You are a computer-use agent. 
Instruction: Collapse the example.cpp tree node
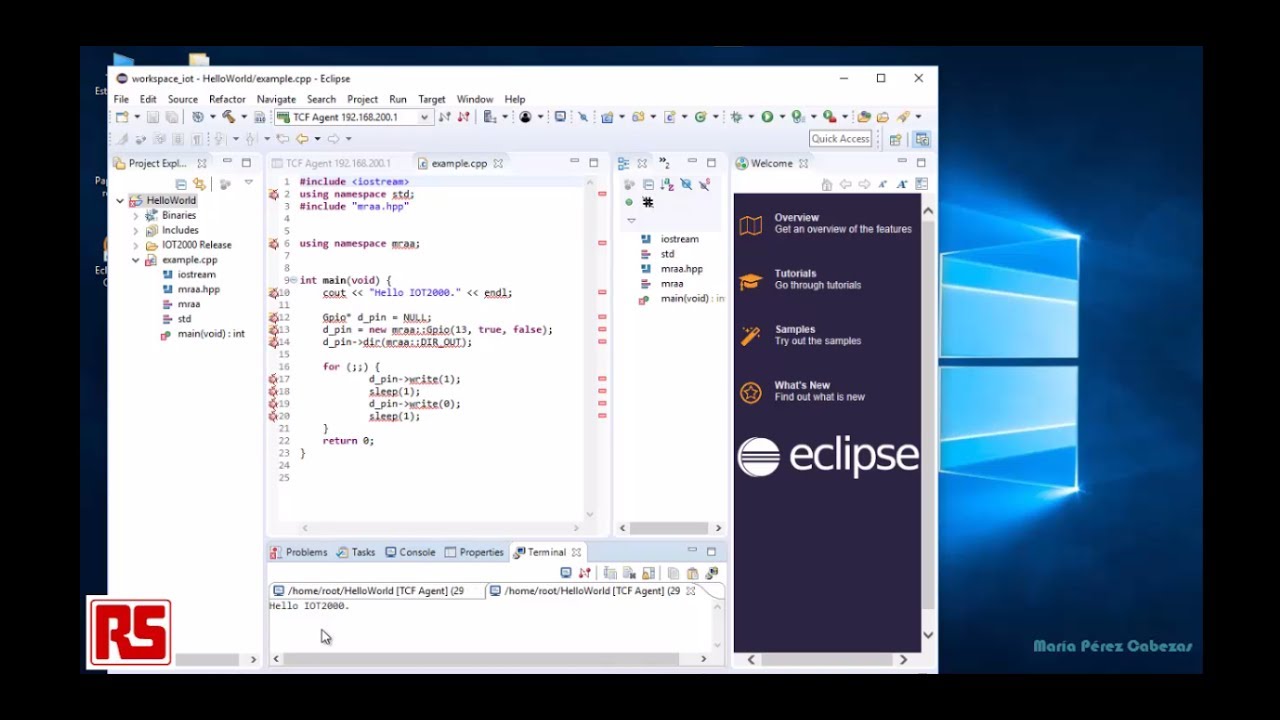[x=136, y=260]
